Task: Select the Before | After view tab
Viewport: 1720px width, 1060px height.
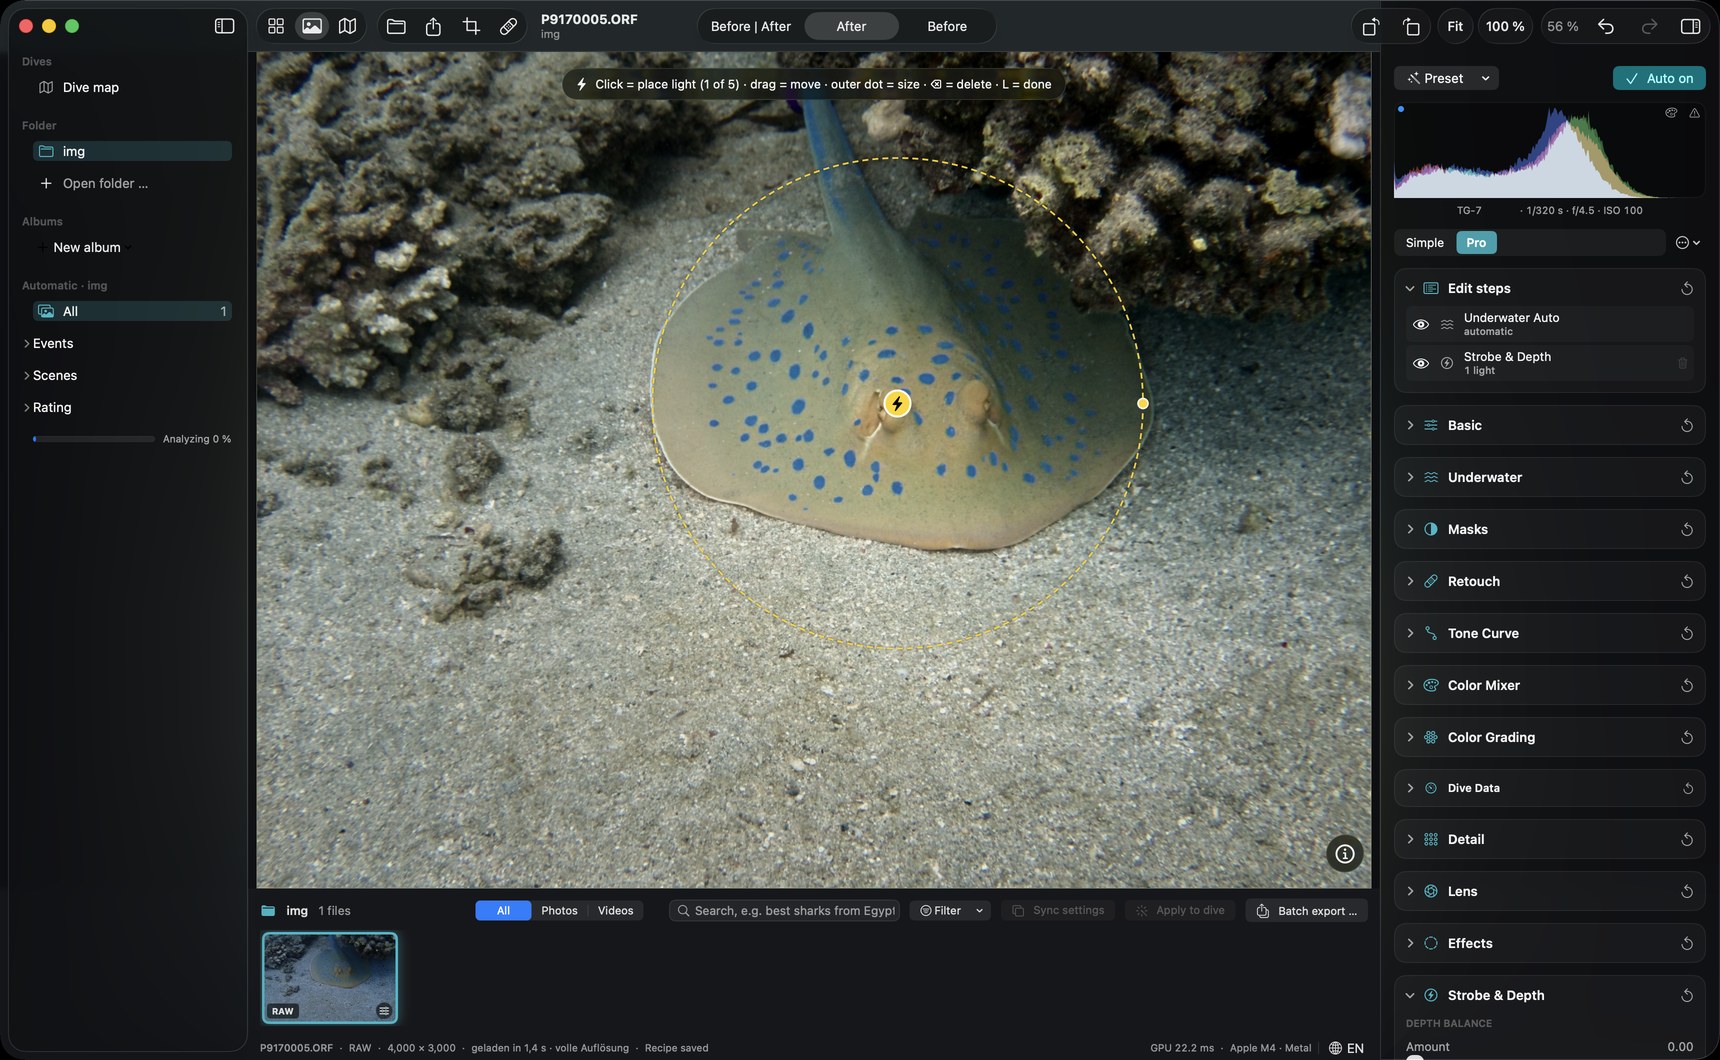Action: click(750, 26)
